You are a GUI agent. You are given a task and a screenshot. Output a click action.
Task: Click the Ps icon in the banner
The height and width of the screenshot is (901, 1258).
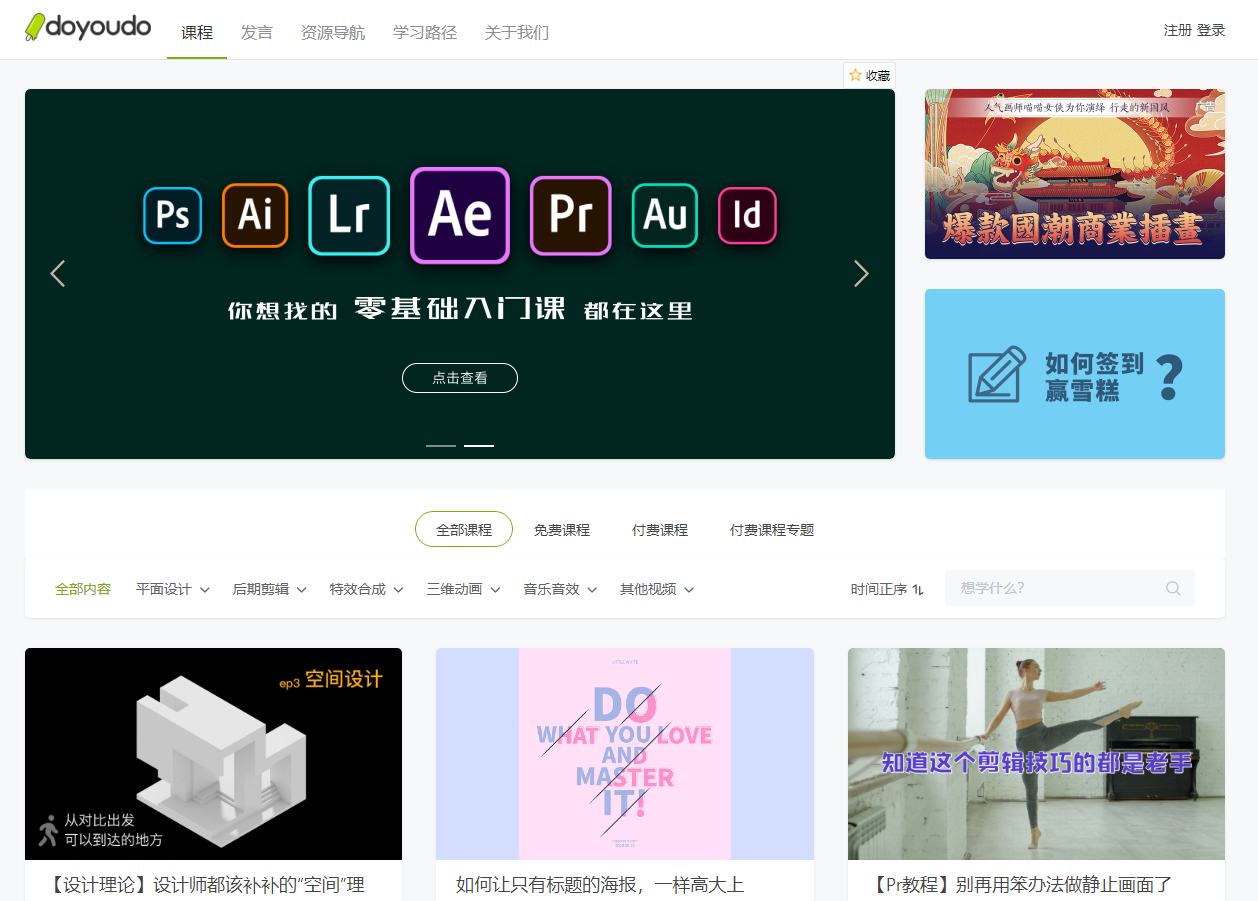tap(172, 215)
